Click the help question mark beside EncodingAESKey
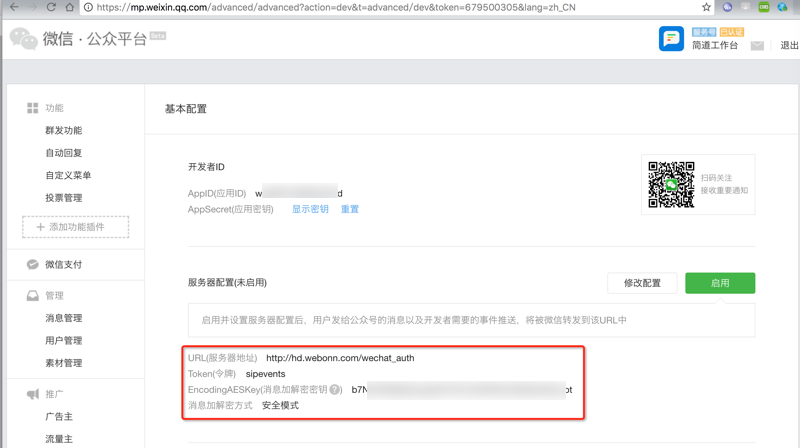This screenshot has height=448, width=800. click(335, 390)
